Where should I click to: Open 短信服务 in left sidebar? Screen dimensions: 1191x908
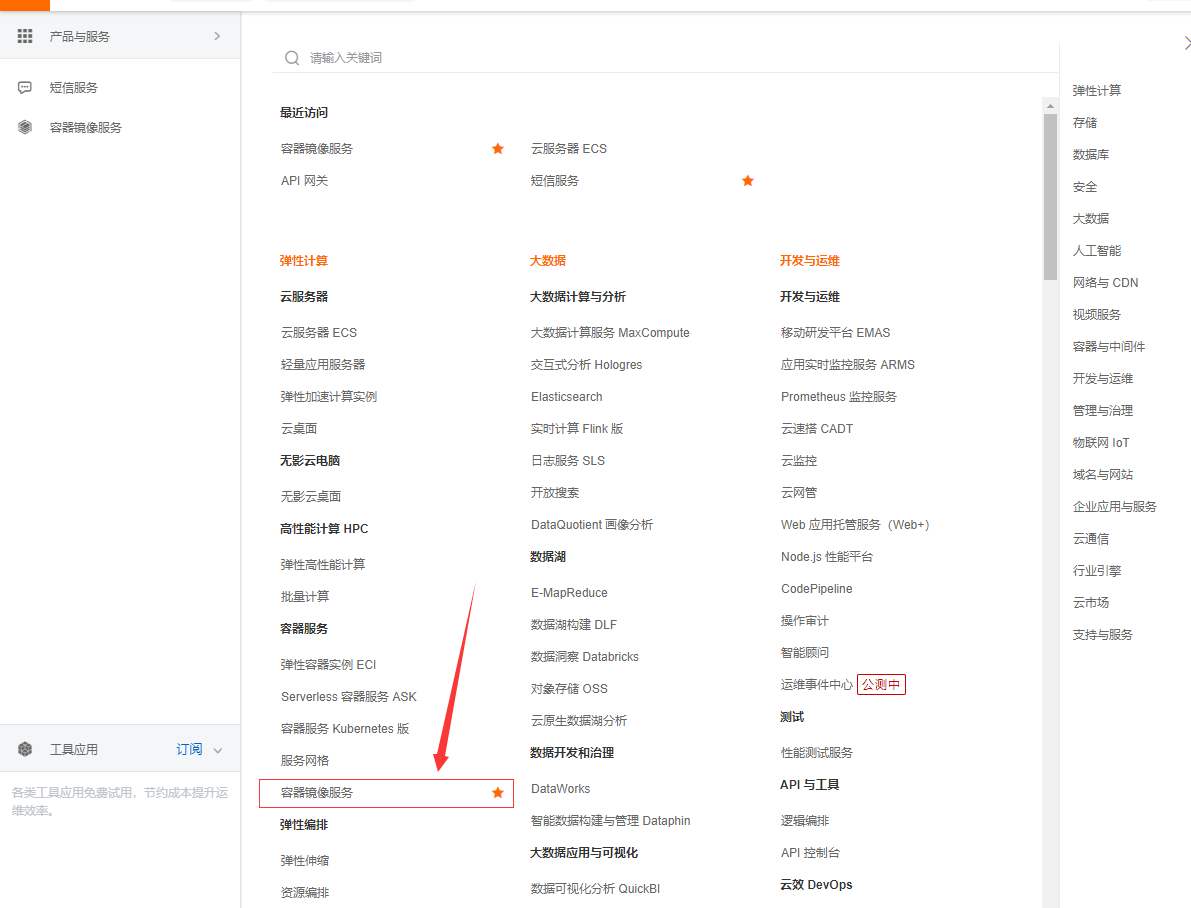(x=74, y=87)
